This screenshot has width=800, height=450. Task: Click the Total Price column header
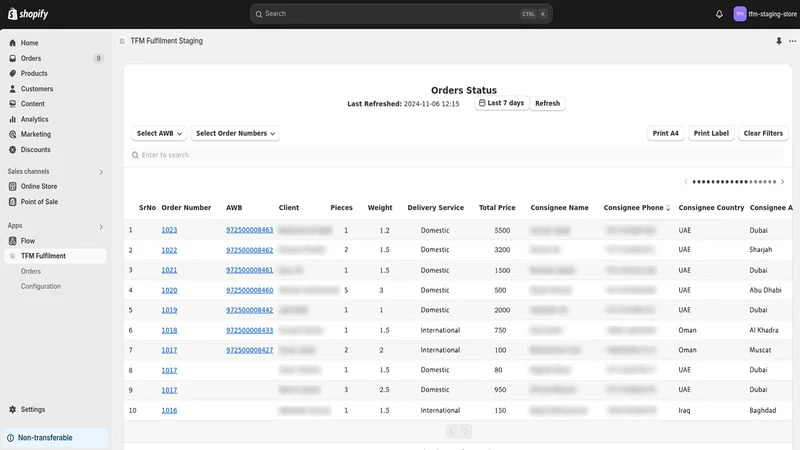[x=497, y=208]
